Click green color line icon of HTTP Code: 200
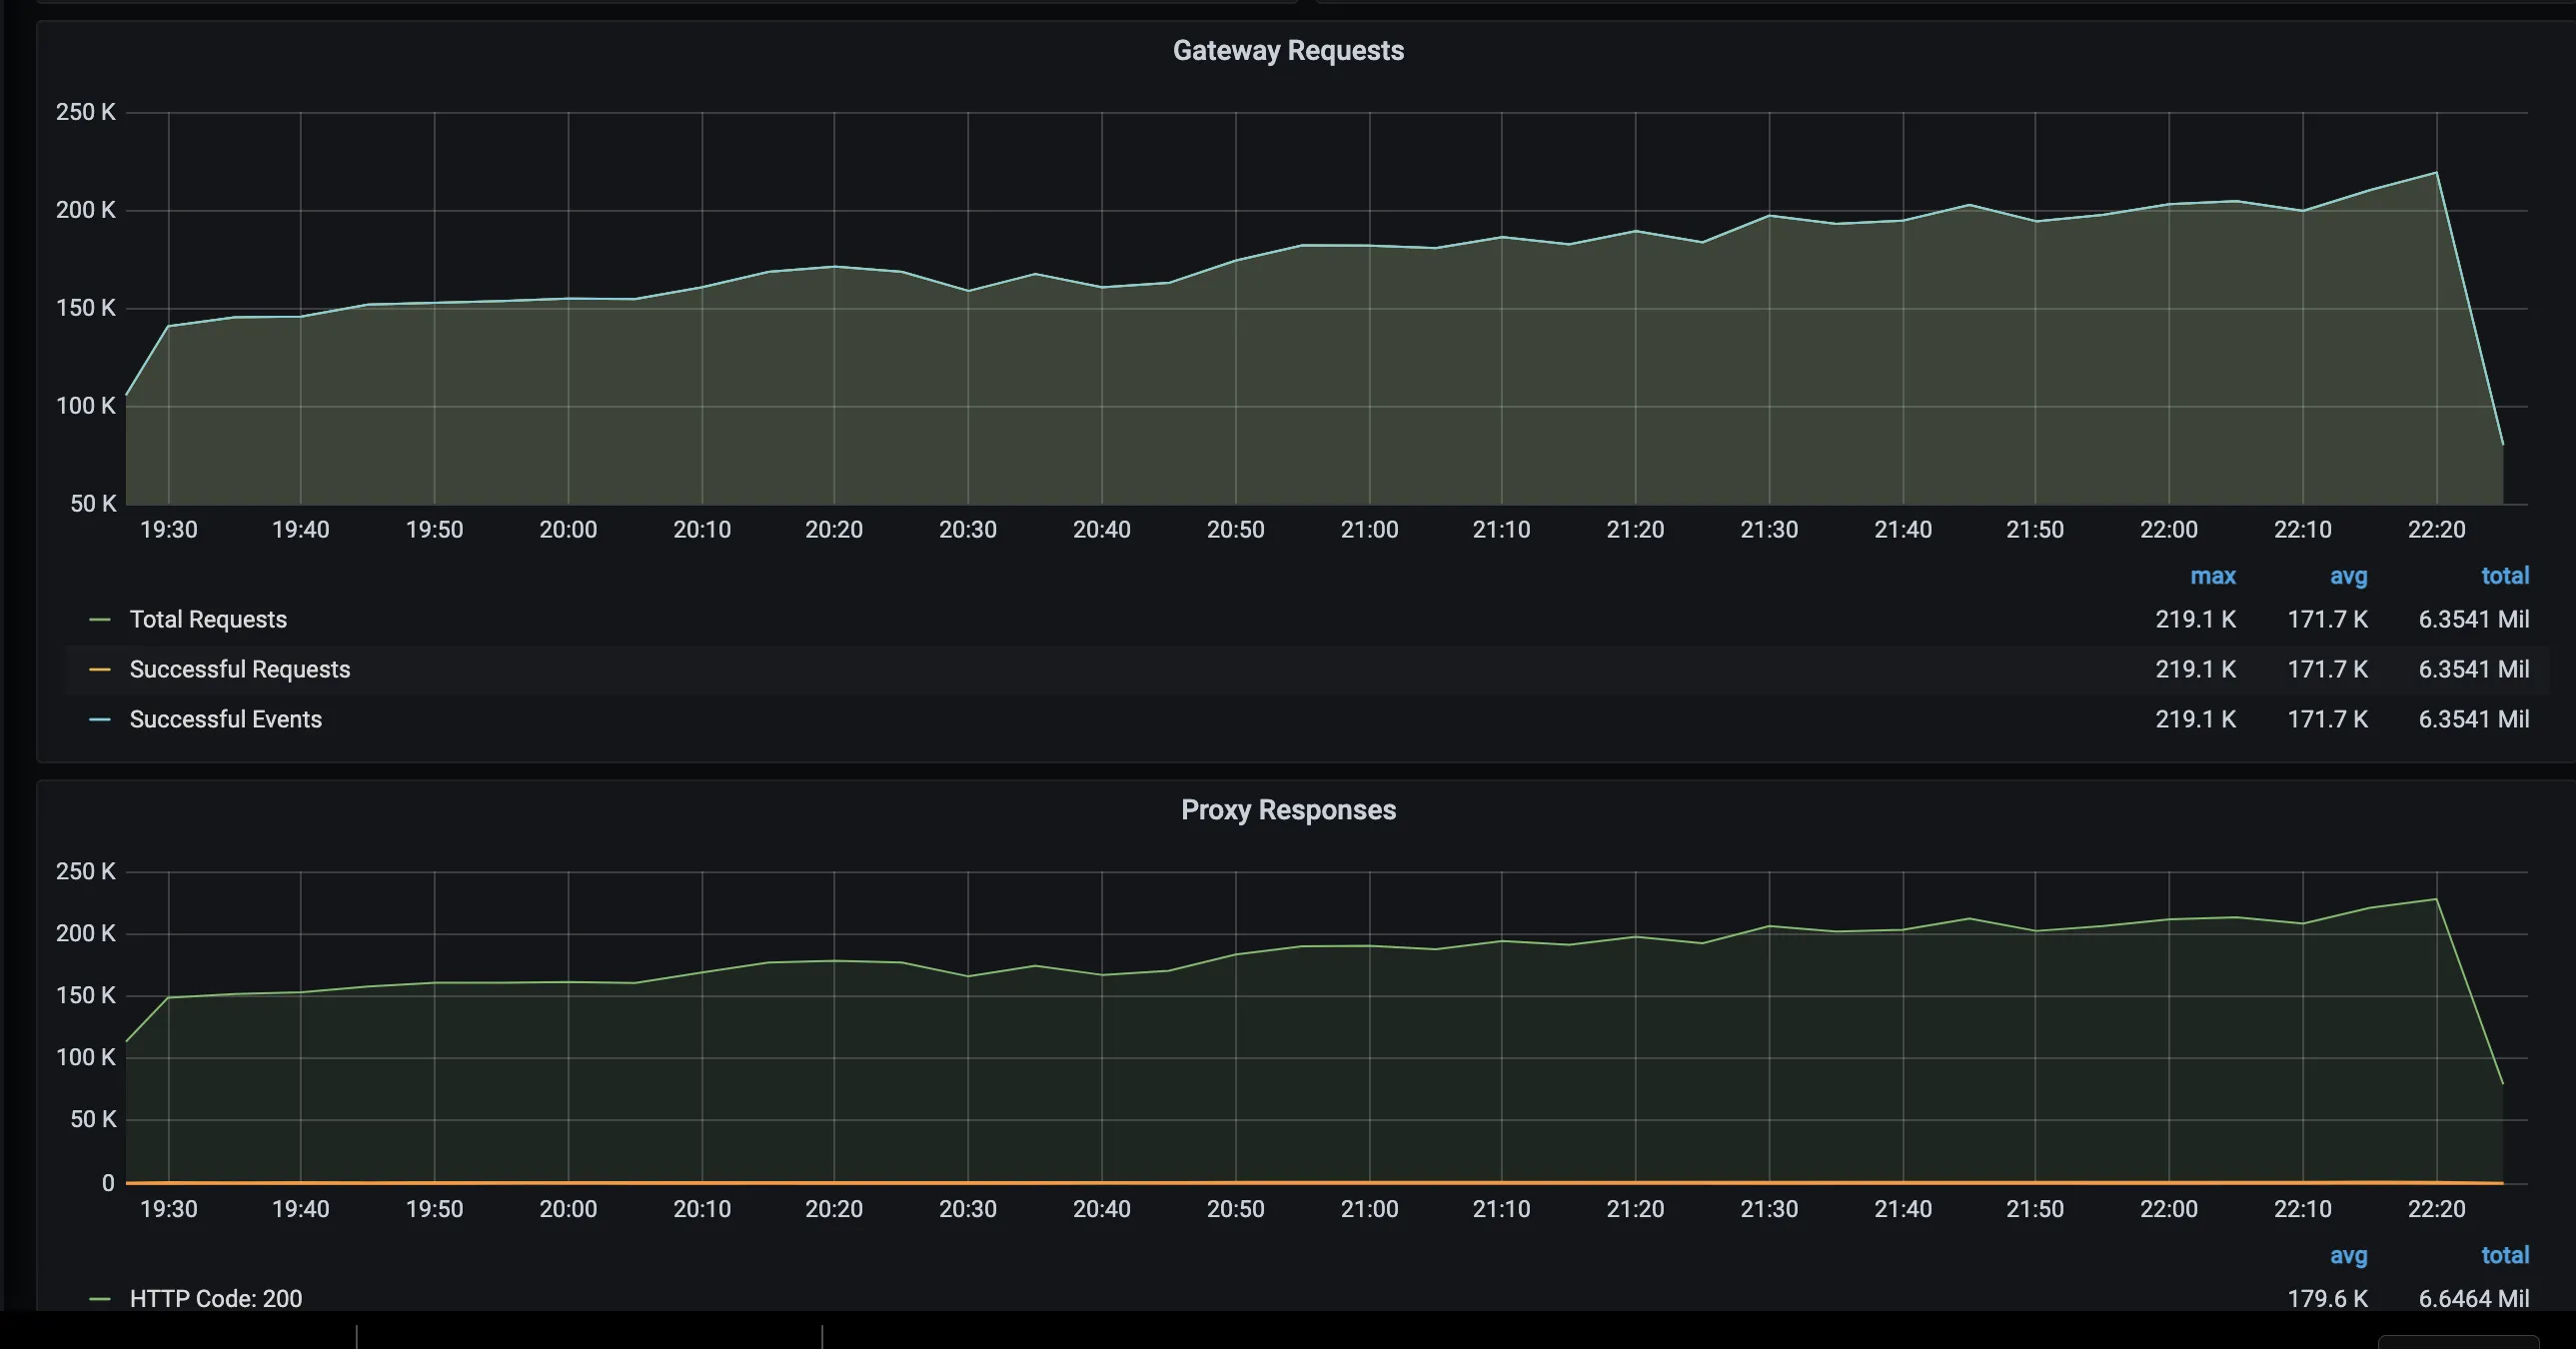Screen dimensions: 2576x1349 (x=99, y=1298)
